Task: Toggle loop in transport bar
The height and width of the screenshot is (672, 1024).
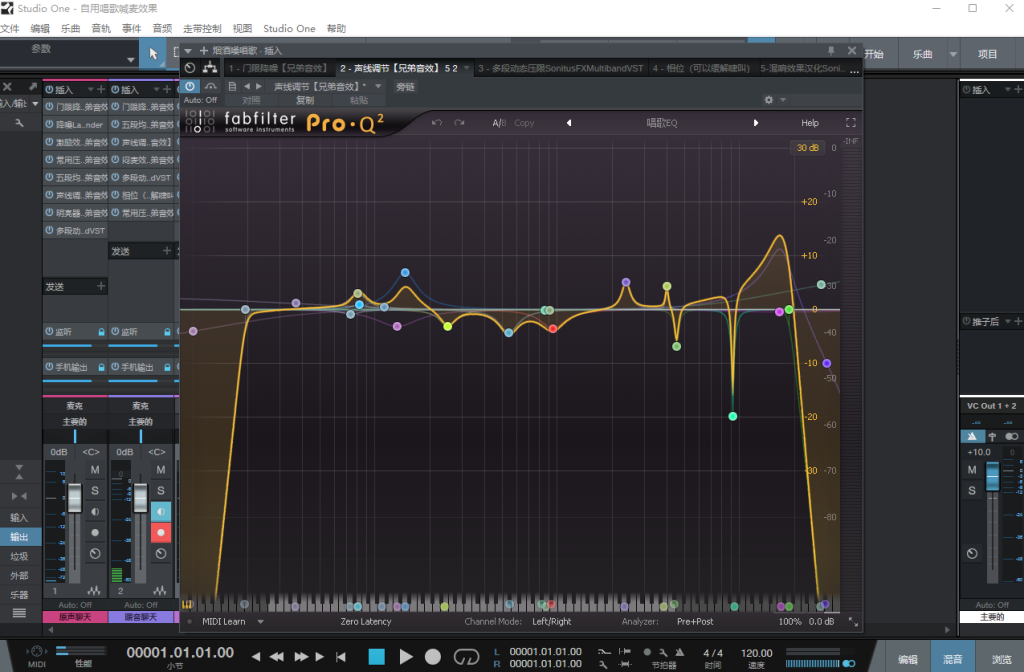Action: pyautogui.click(x=466, y=656)
